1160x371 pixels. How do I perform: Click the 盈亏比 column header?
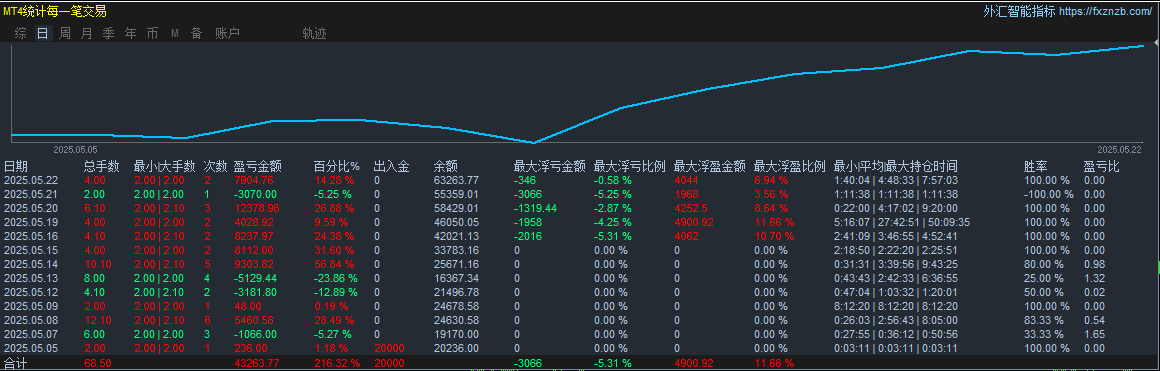(1102, 167)
